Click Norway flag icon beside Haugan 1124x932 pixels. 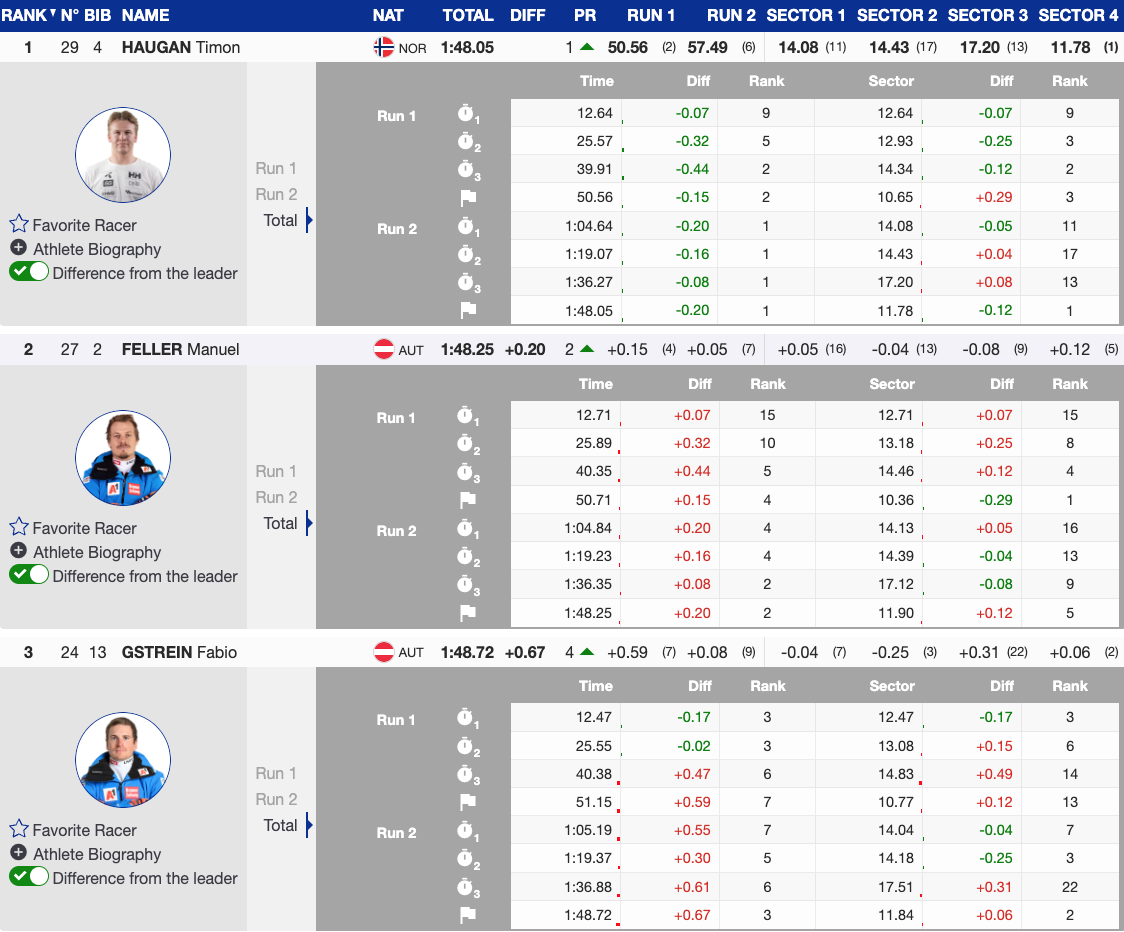[x=383, y=47]
